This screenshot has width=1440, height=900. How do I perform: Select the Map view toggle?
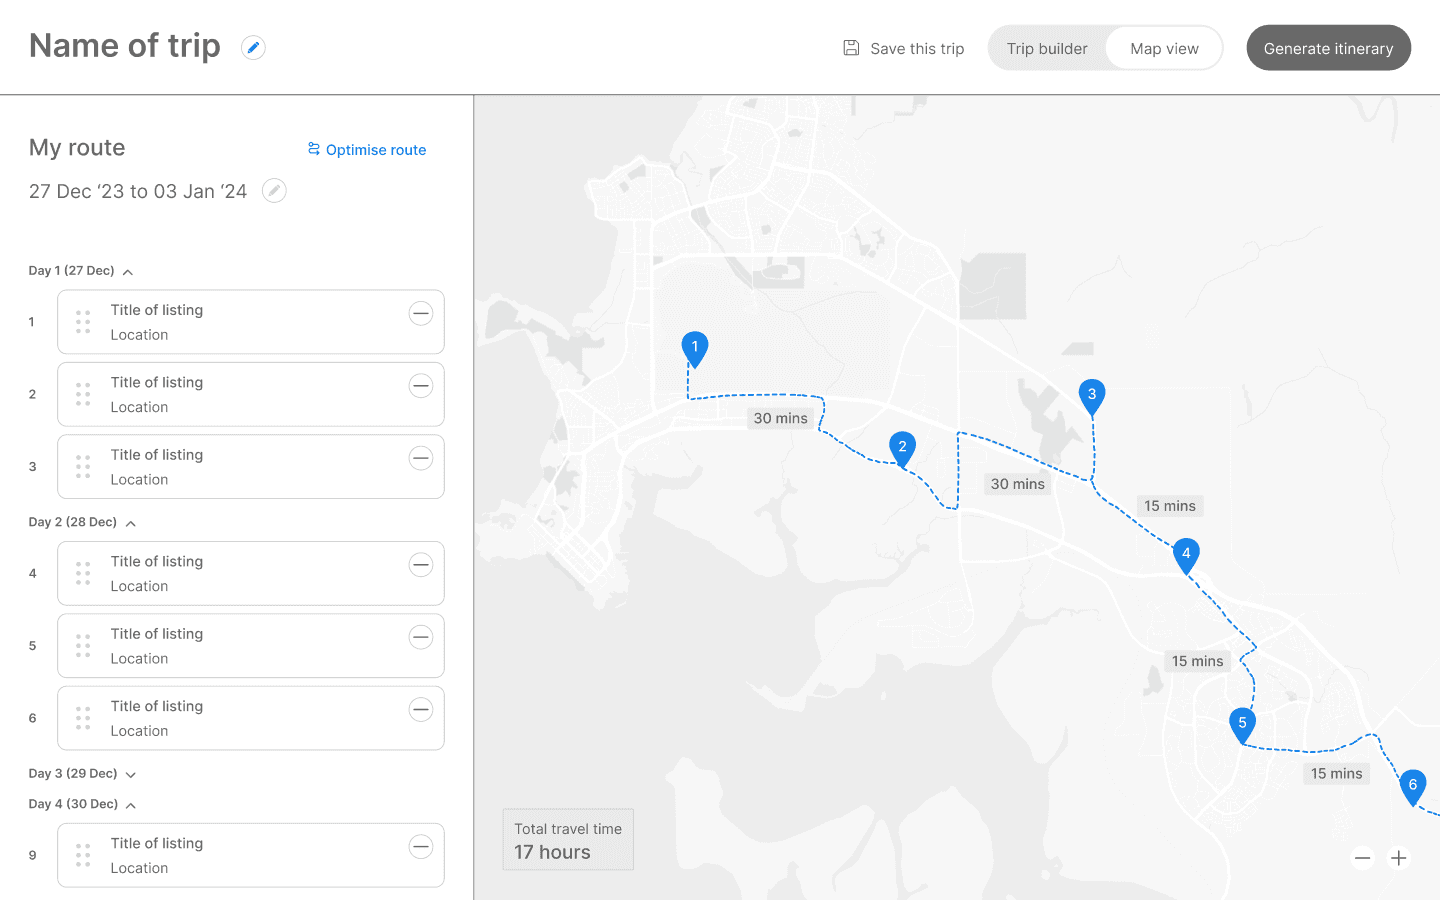tap(1163, 47)
